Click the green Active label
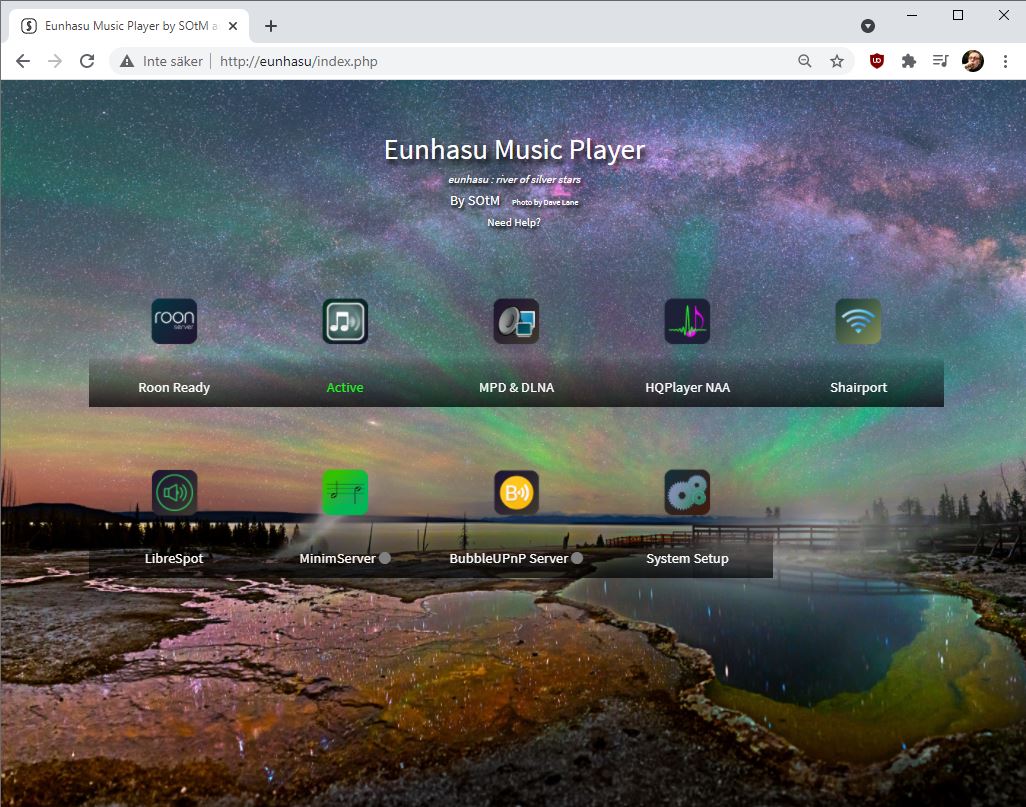The height and width of the screenshot is (807, 1026). [345, 387]
